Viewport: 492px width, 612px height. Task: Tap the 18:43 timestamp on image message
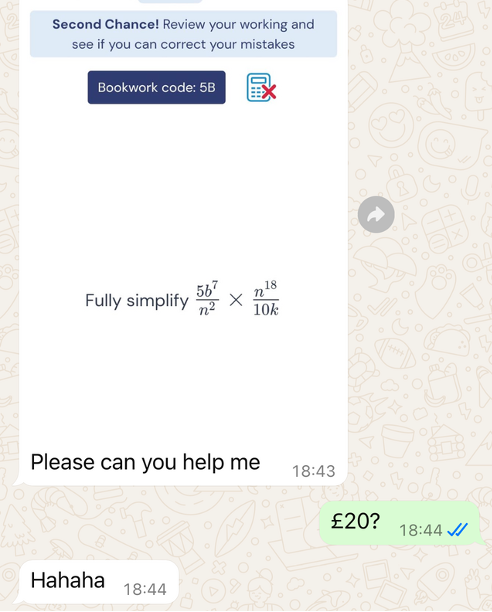tap(314, 471)
